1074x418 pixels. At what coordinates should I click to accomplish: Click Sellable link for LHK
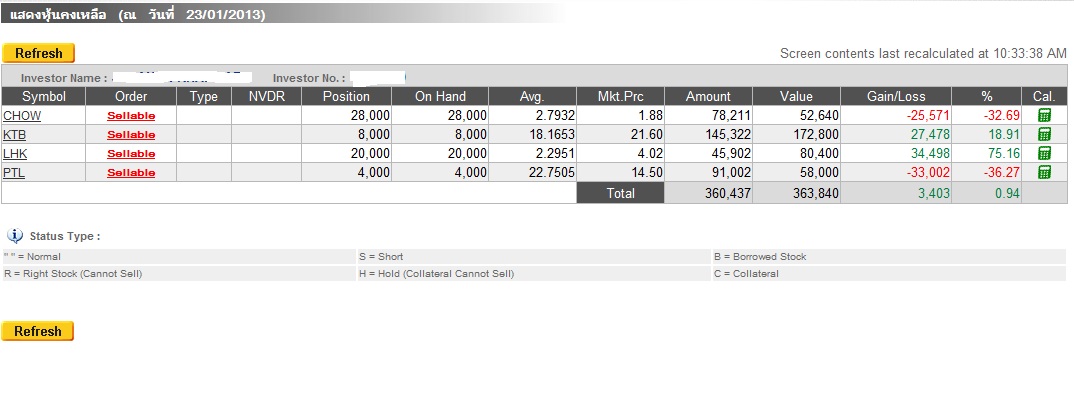click(x=131, y=154)
